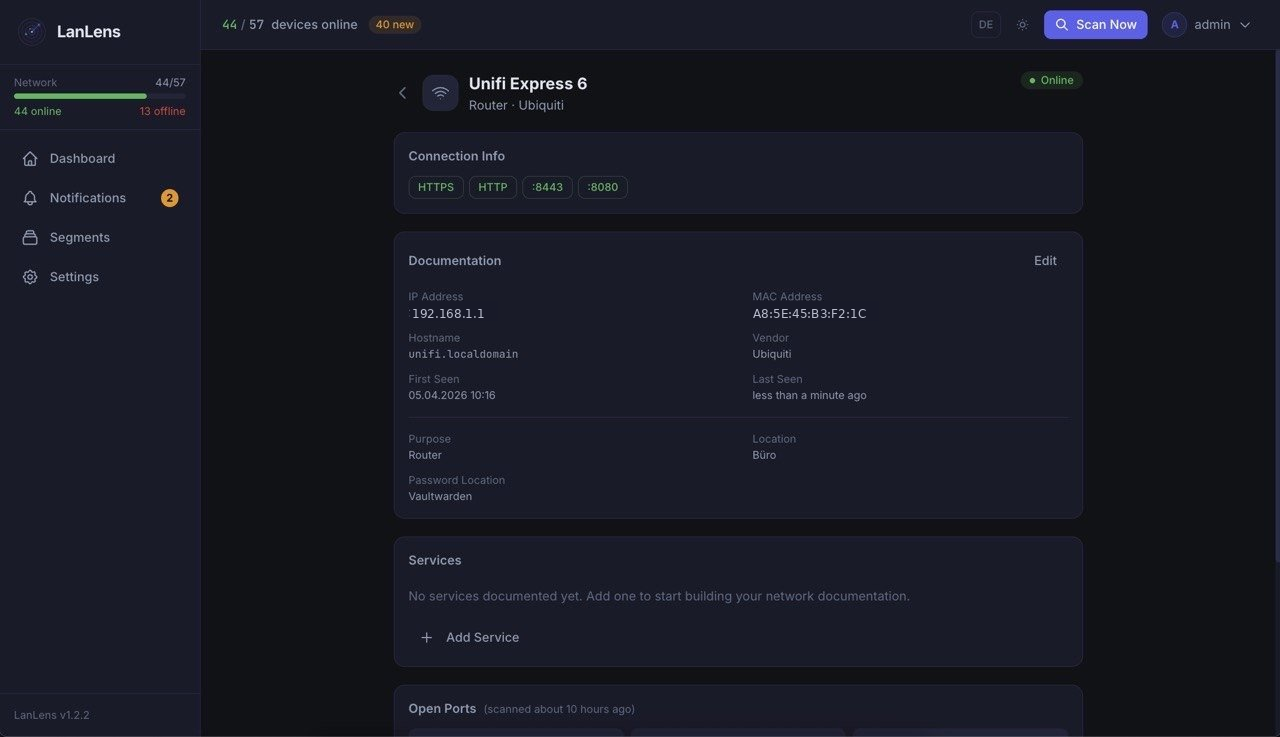Image resolution: width=1280 pixels, height=737 pixels.
Task: Switch language with the DE toggle
Action: pos(985,25)
